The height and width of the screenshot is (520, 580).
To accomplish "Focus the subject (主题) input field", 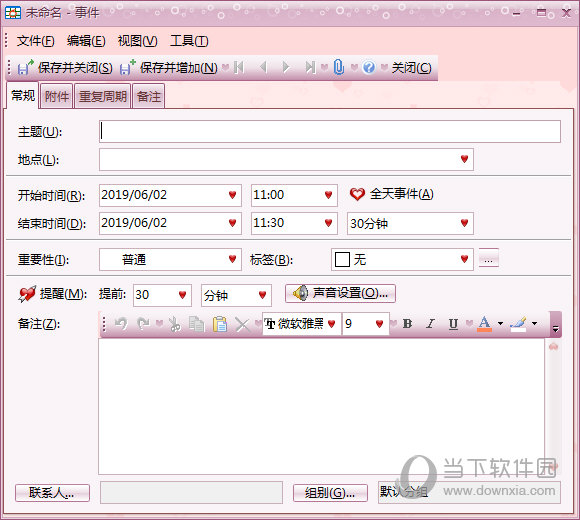I will [330, 131].
